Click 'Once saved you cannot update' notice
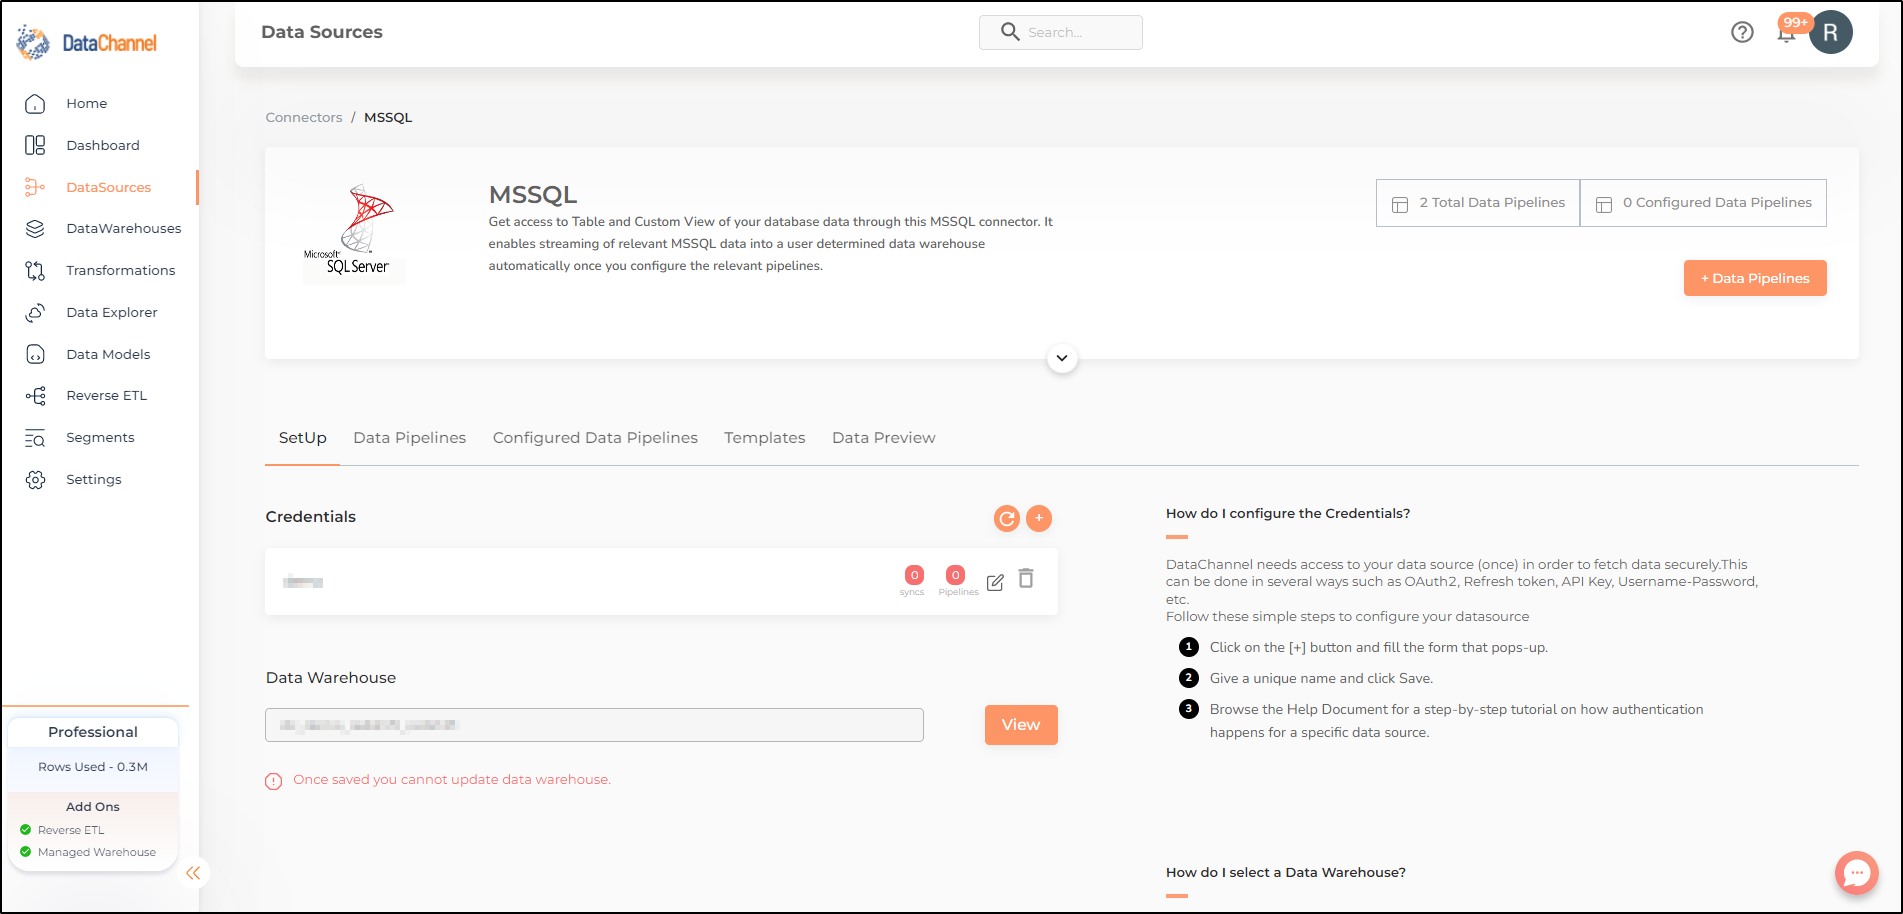This screenshot has height=914, width=1903. [x=452, y=779]
